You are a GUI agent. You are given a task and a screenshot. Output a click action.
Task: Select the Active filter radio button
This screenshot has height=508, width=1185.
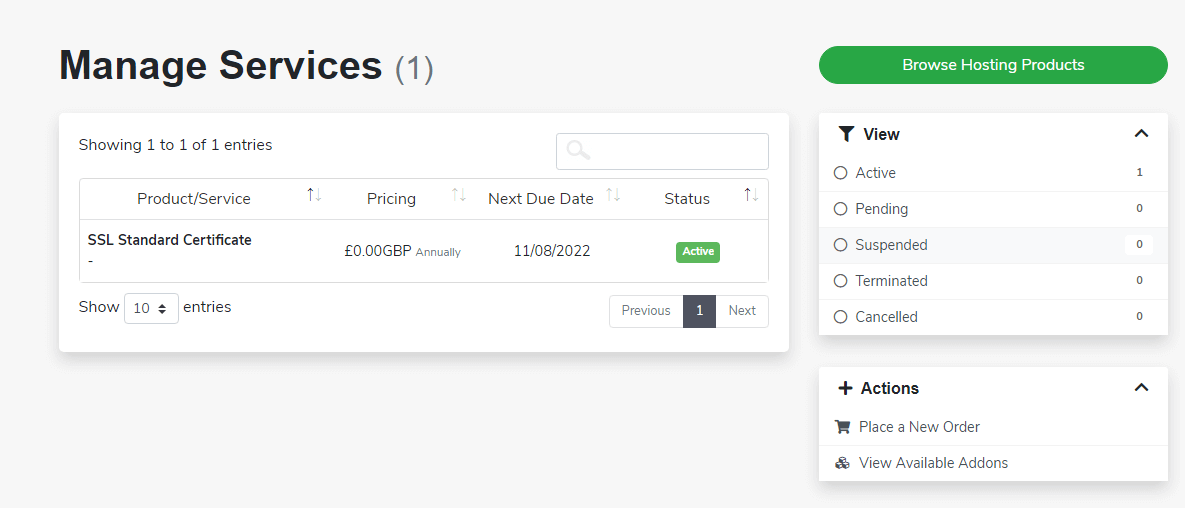click(x=841, y=173)
